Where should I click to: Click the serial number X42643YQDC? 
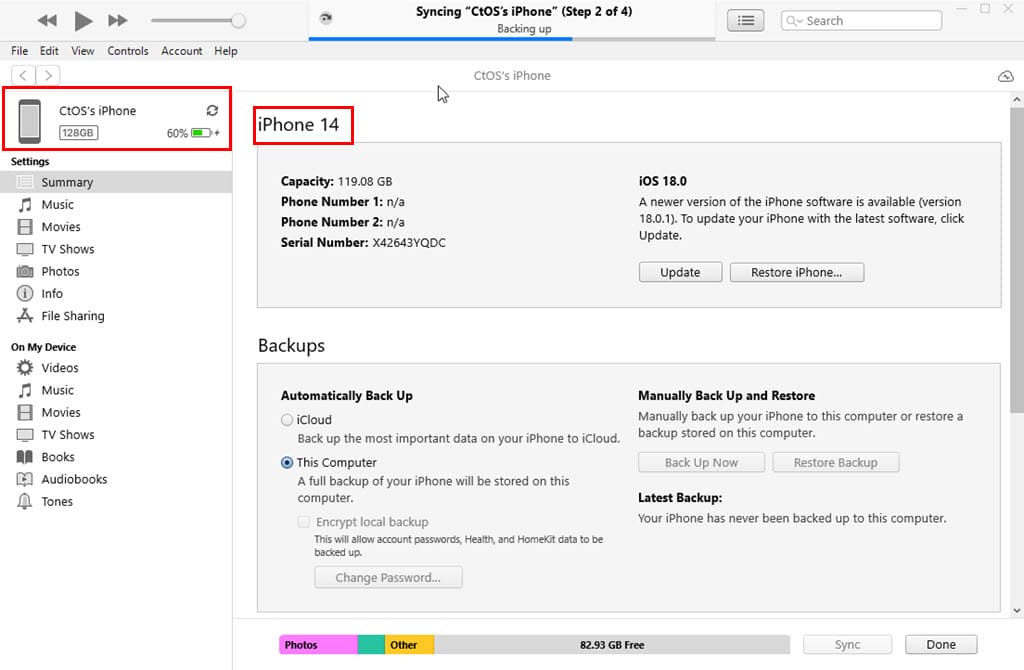pos(409,243)
